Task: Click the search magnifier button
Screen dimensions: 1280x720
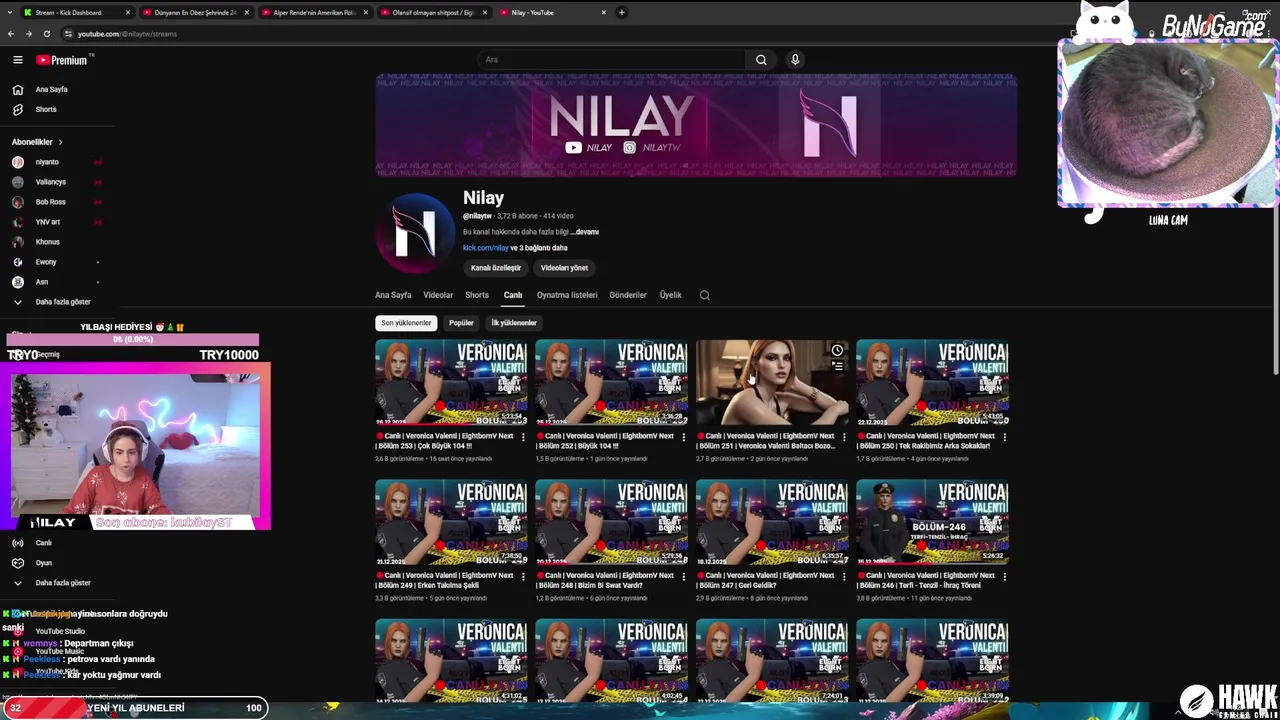Action: [x=761, y=60]
